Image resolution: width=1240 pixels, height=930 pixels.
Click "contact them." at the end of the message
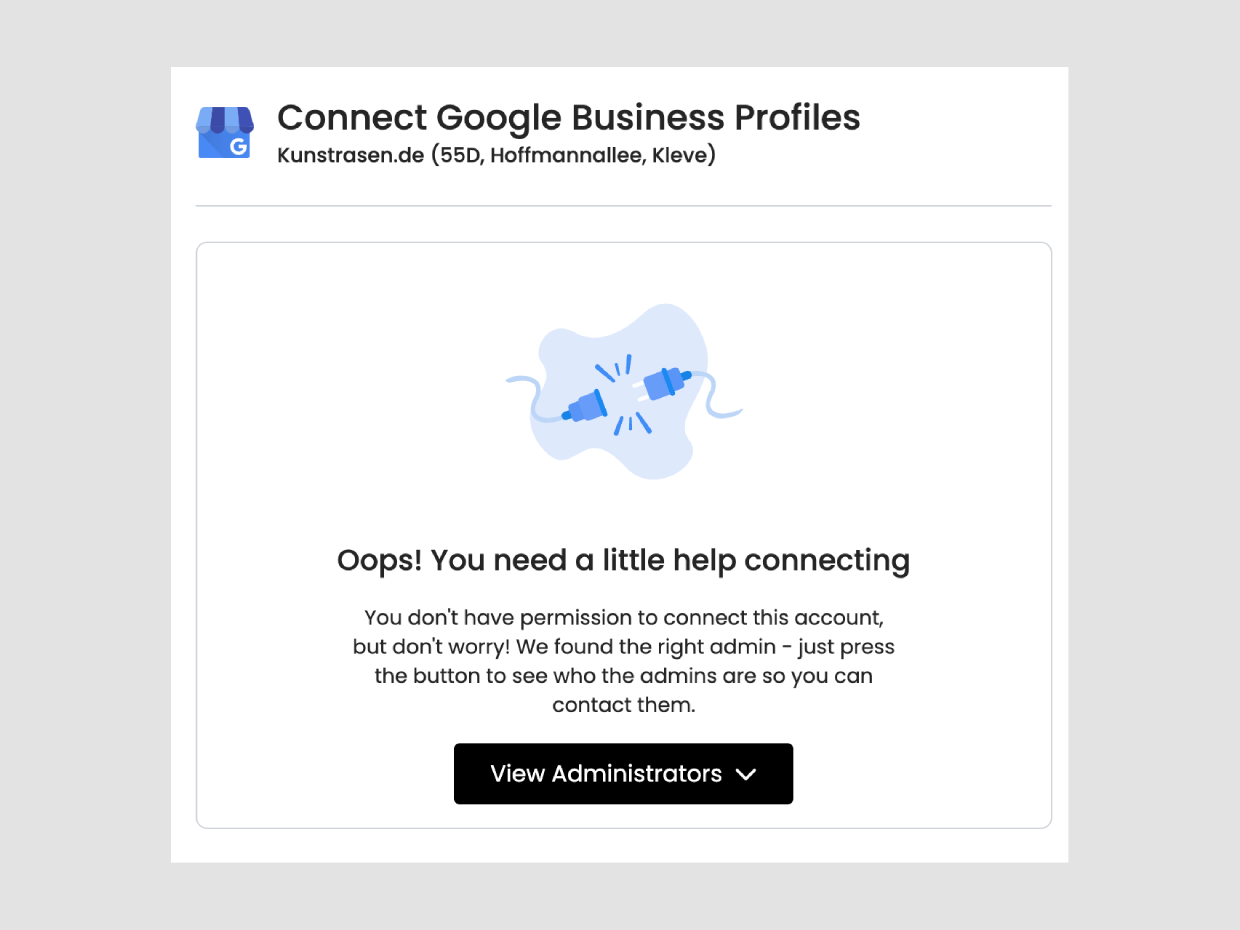click(x=623, y=705)
